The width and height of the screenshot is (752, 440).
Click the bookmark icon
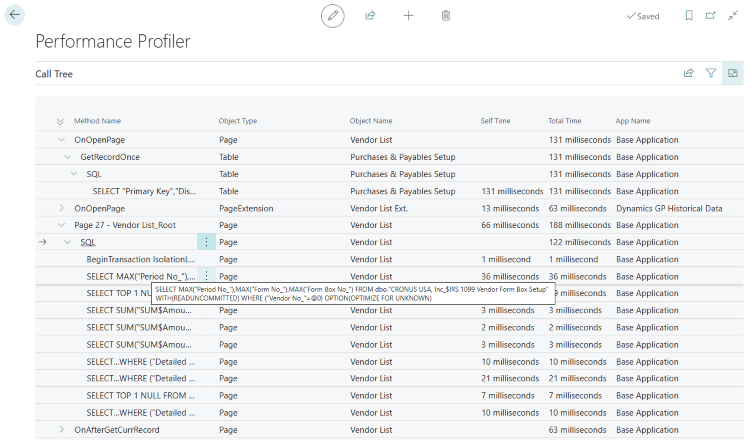[x=688, y=16]
